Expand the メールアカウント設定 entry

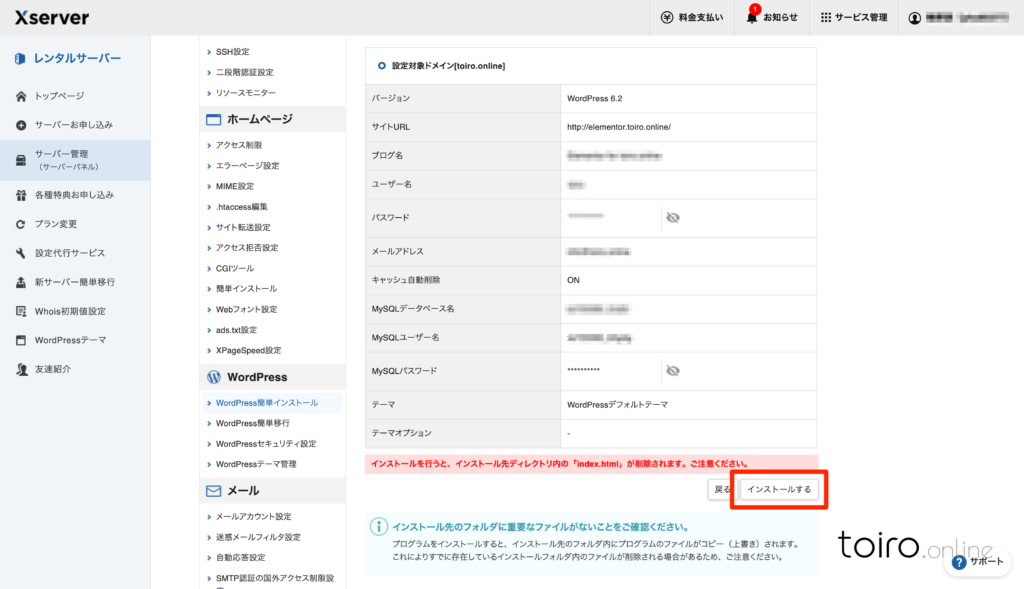(x=253, y=516)
